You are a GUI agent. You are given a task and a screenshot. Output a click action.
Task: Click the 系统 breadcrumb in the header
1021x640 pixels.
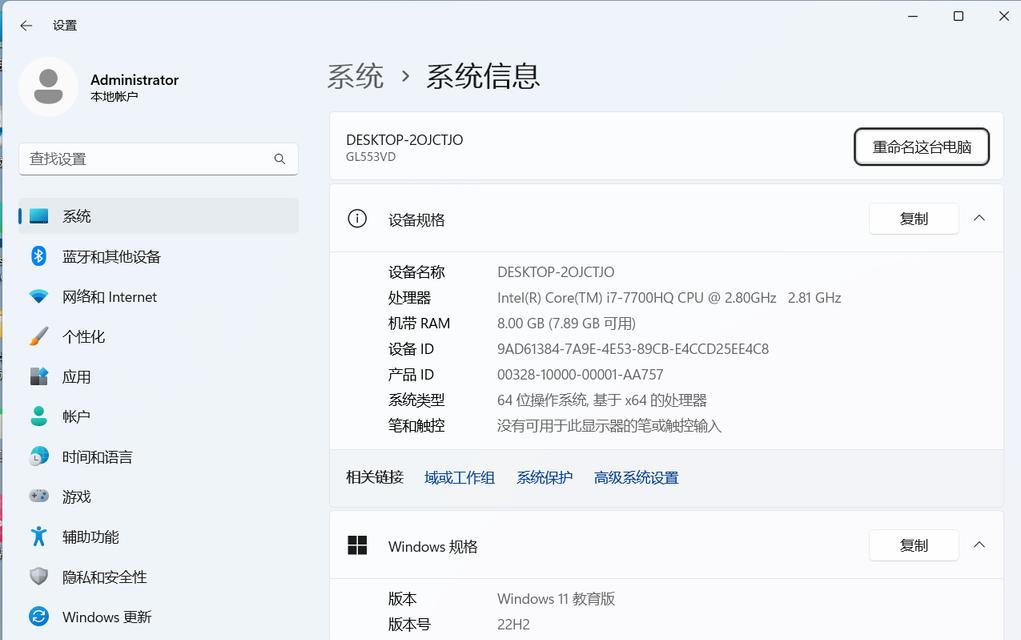[355, 76]
